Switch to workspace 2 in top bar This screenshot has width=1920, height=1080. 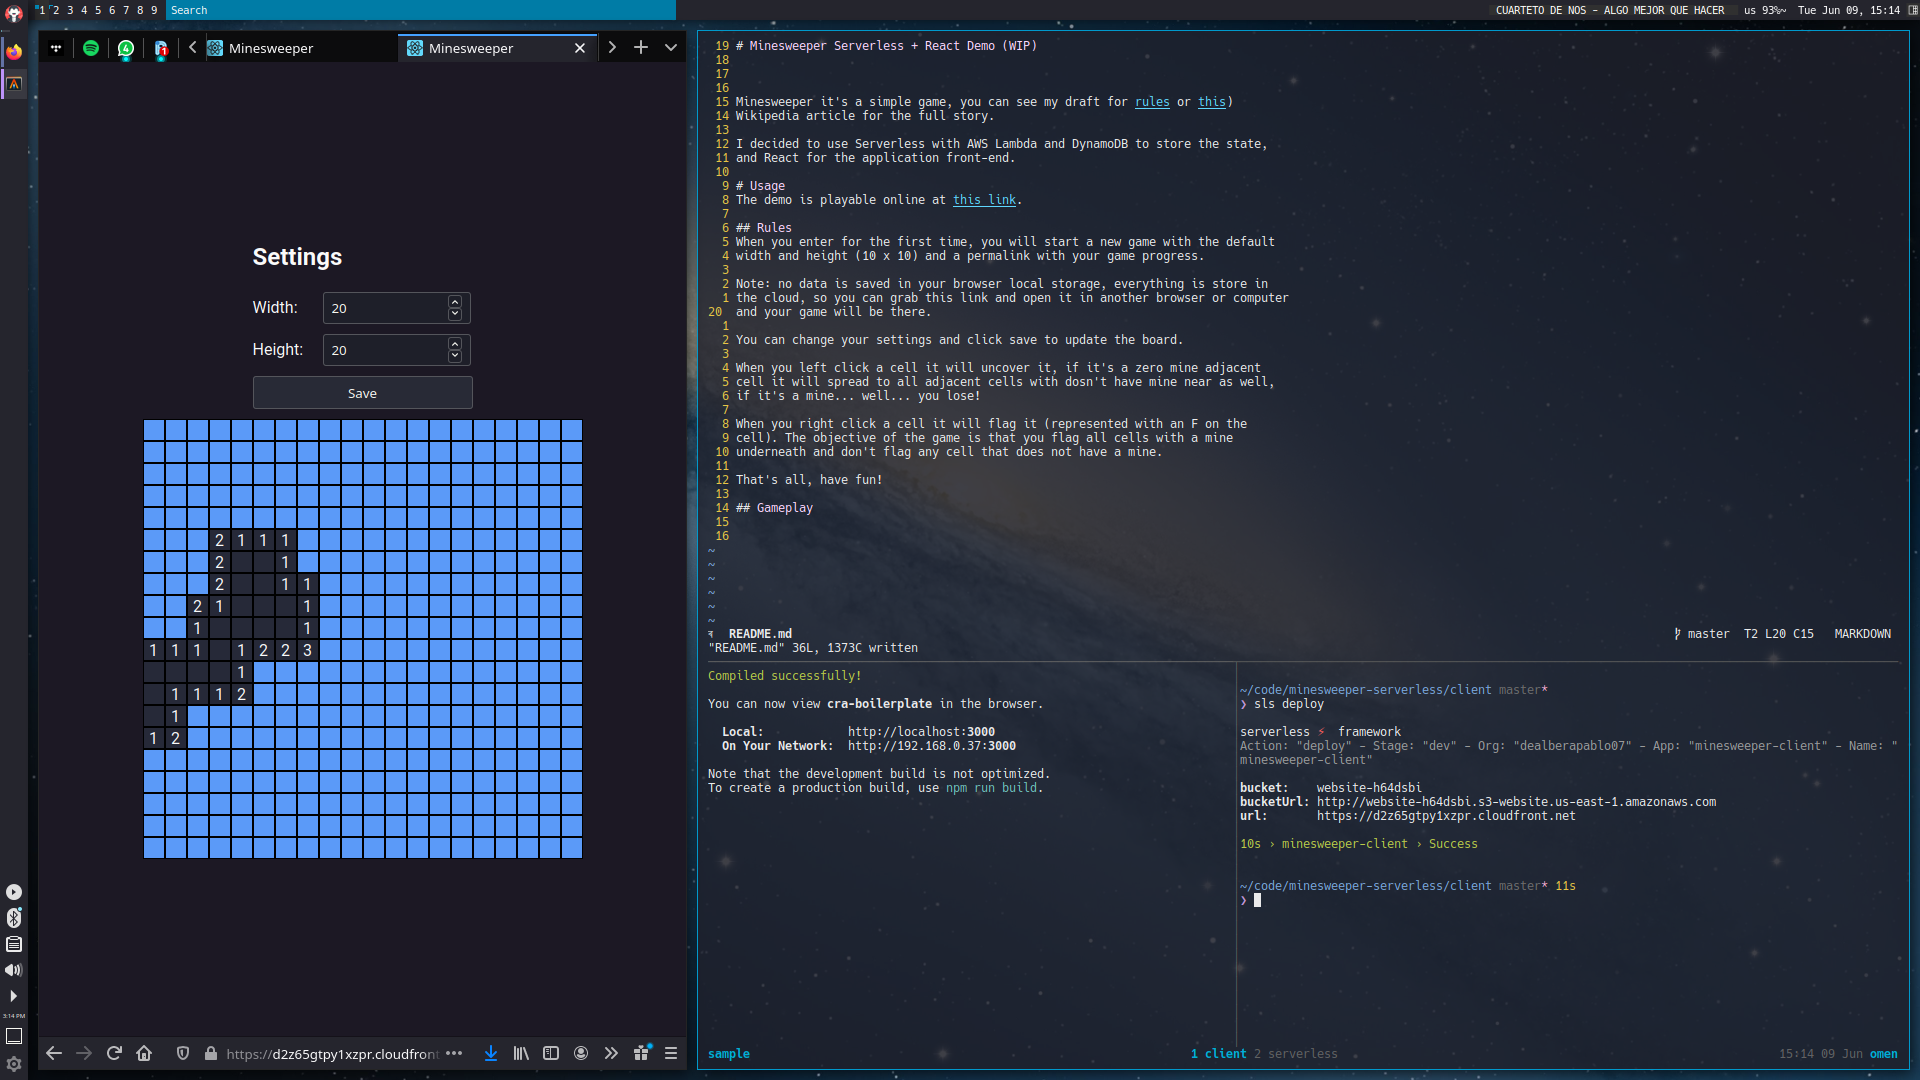(x=56, y=10)
